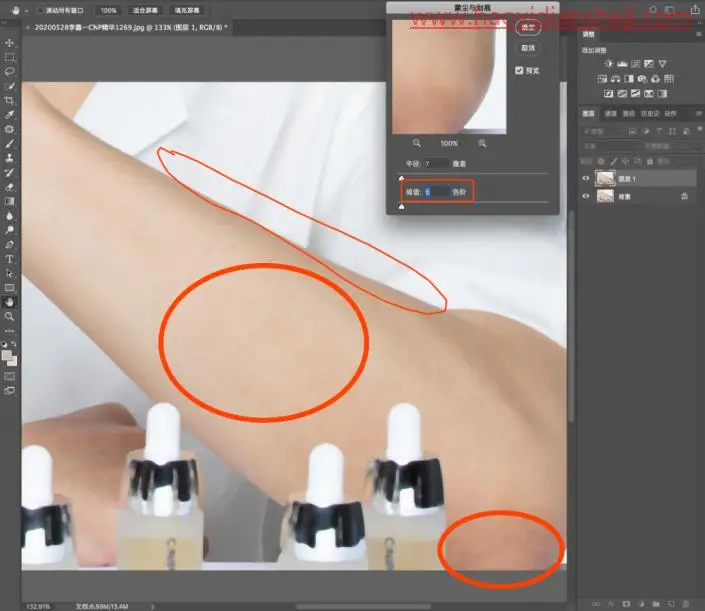This screenshot has width=705, height=611.
Task: Switch to the Actions tab
Action: [670, 114]
